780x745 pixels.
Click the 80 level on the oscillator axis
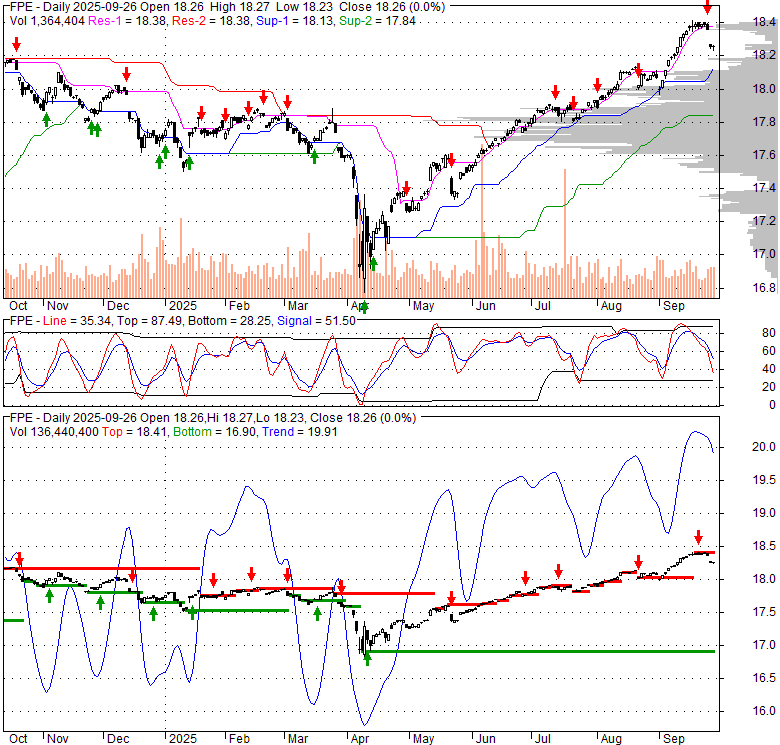769,333
